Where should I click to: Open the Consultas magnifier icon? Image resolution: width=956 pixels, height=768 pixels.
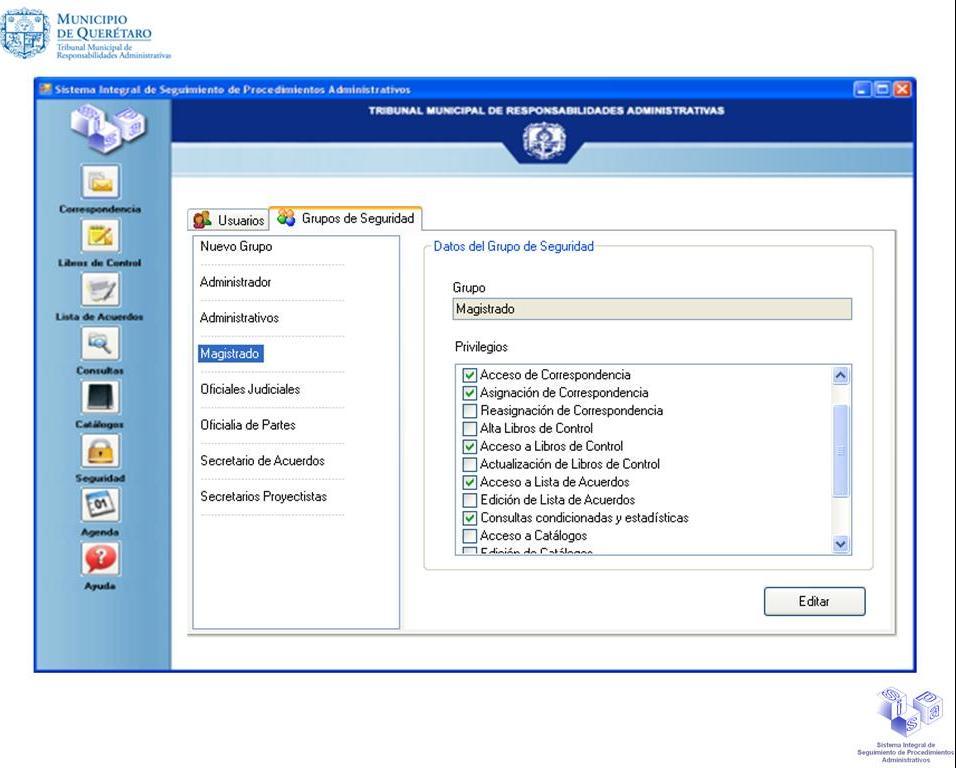[101, 343]
